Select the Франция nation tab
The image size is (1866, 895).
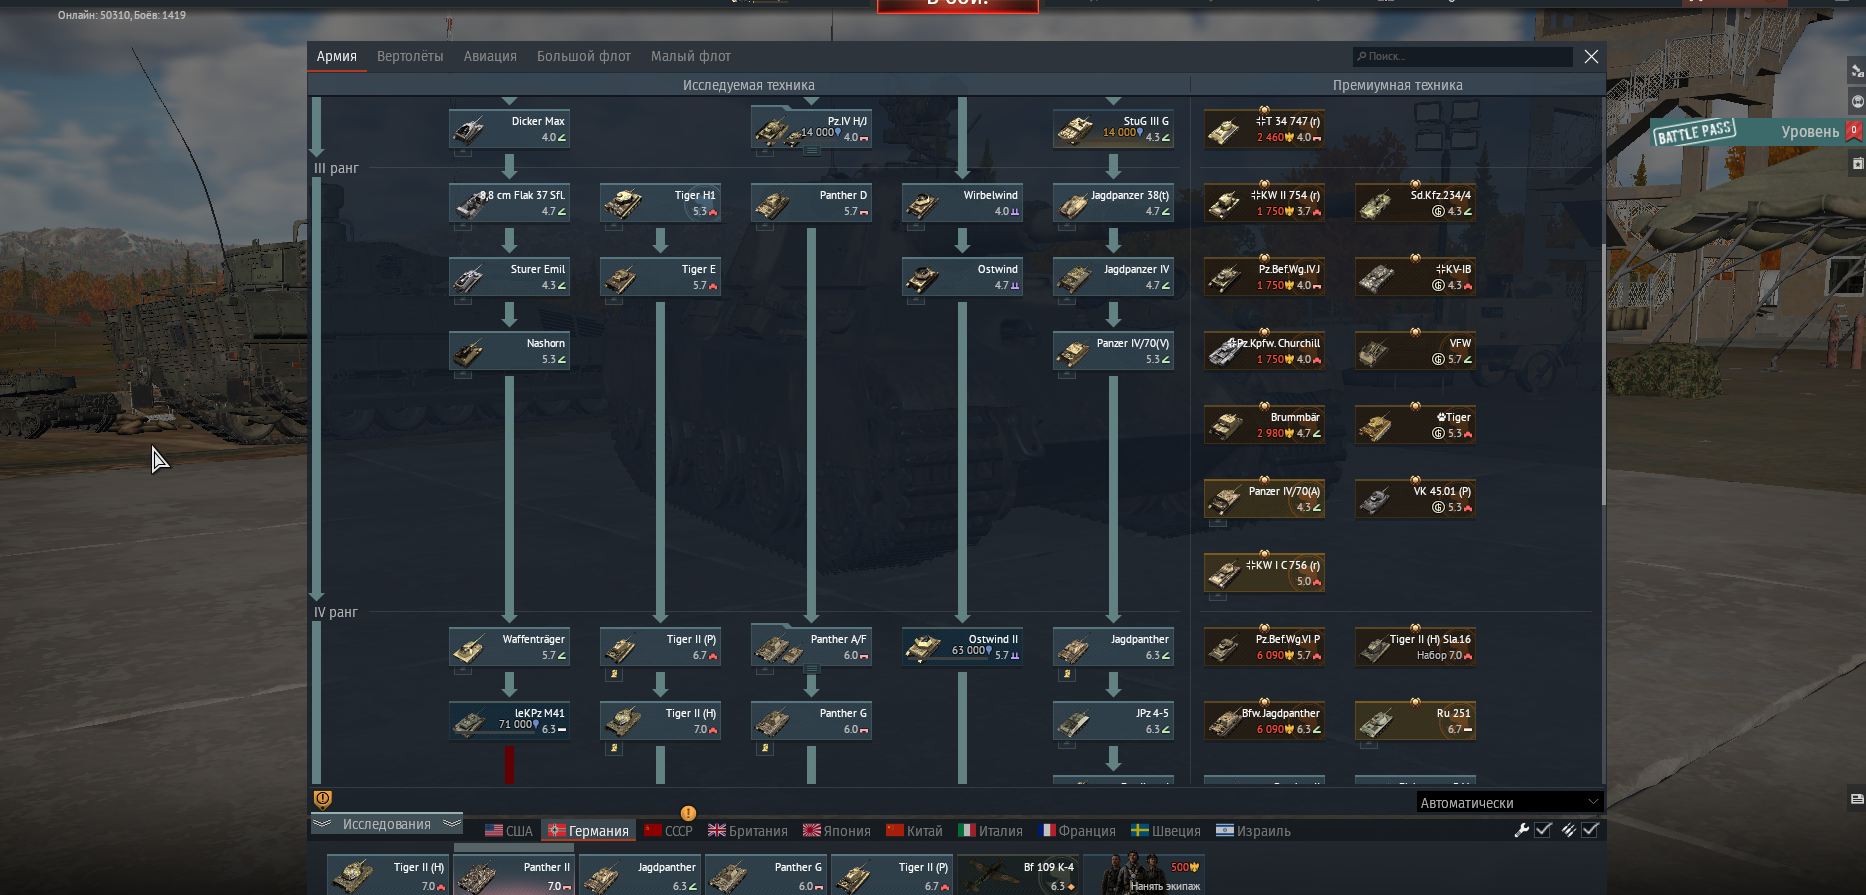click(x=1077, y=831)
